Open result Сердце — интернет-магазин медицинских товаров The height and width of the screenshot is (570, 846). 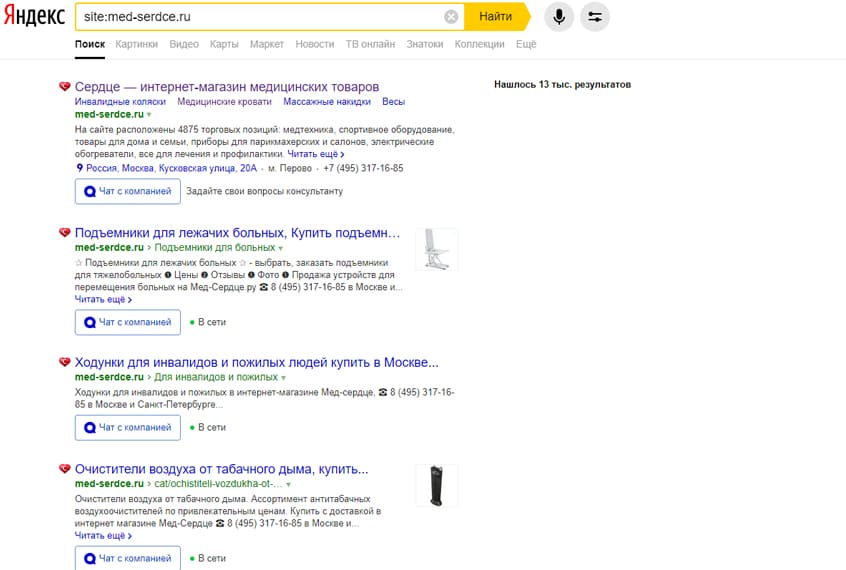tap(227, 86)
